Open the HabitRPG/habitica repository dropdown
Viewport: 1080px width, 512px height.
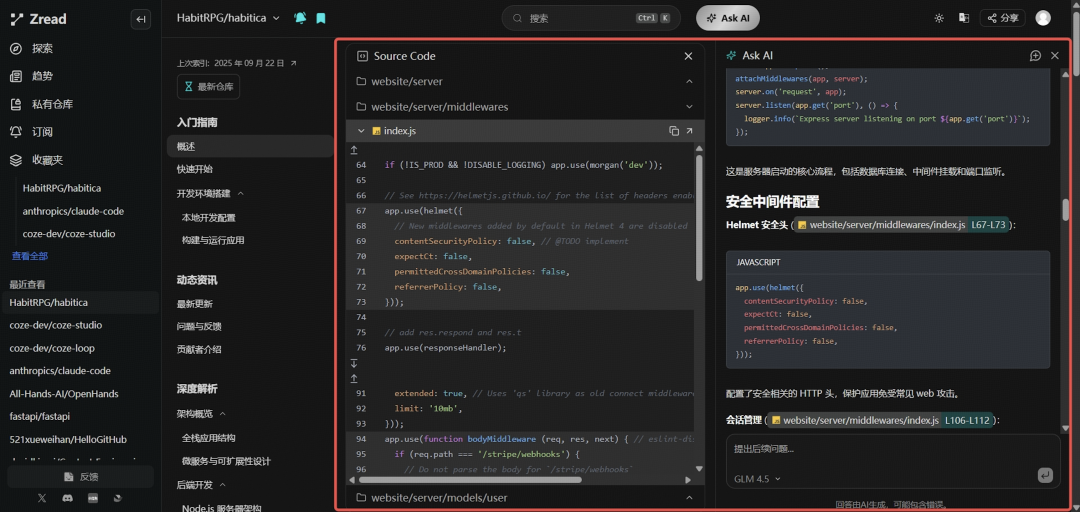[228, 19]
